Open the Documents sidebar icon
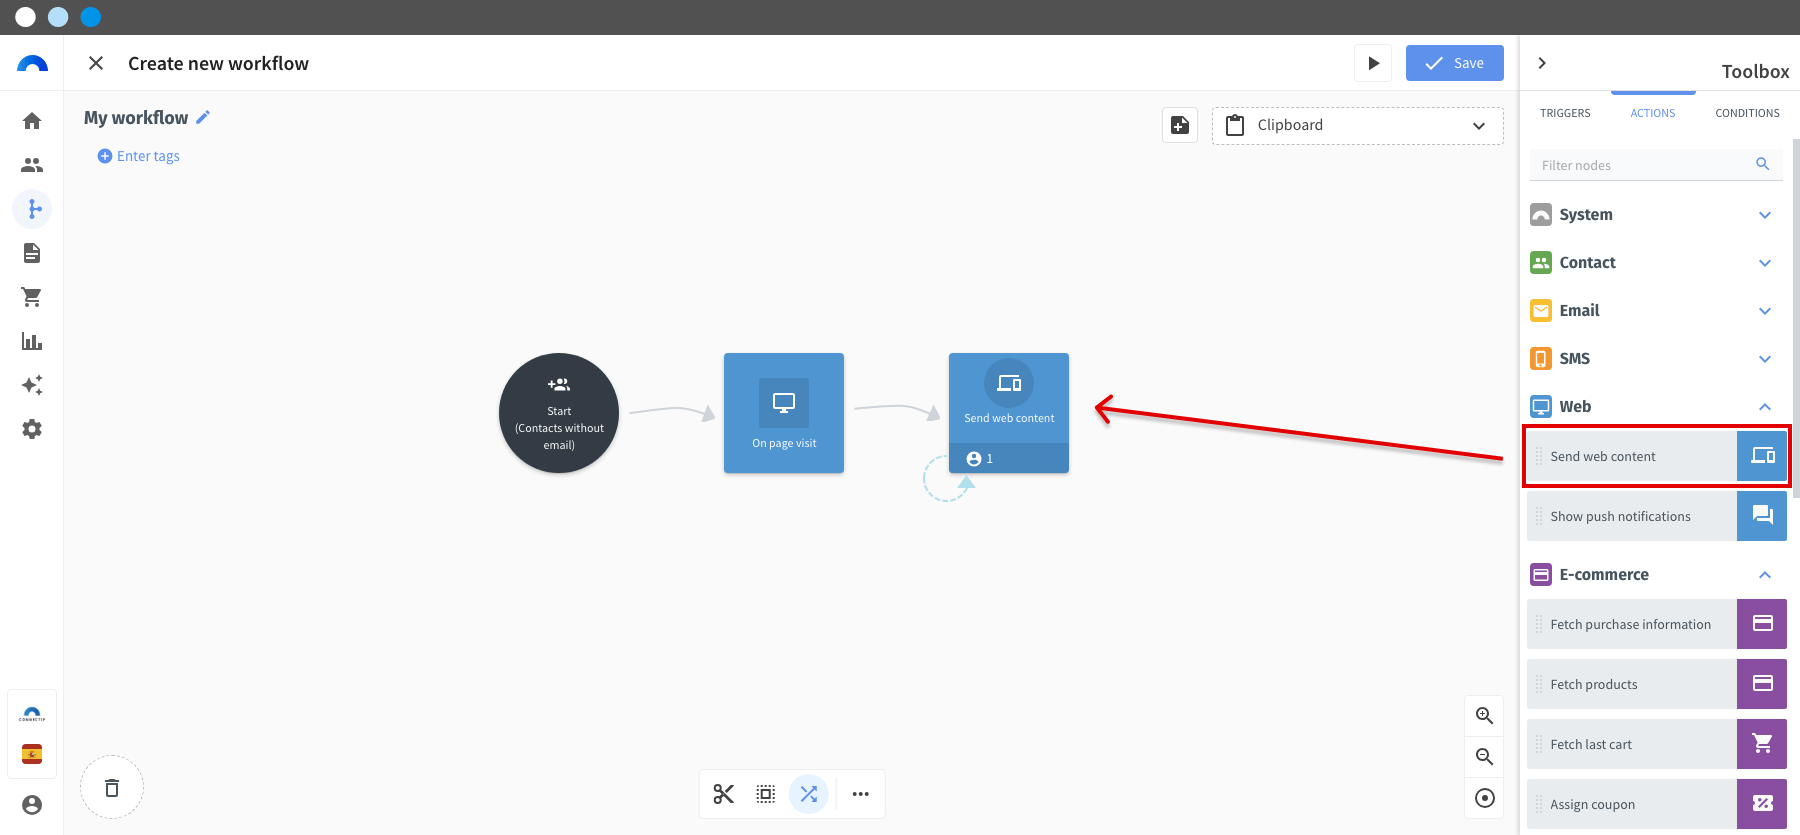 pos(32,253)
